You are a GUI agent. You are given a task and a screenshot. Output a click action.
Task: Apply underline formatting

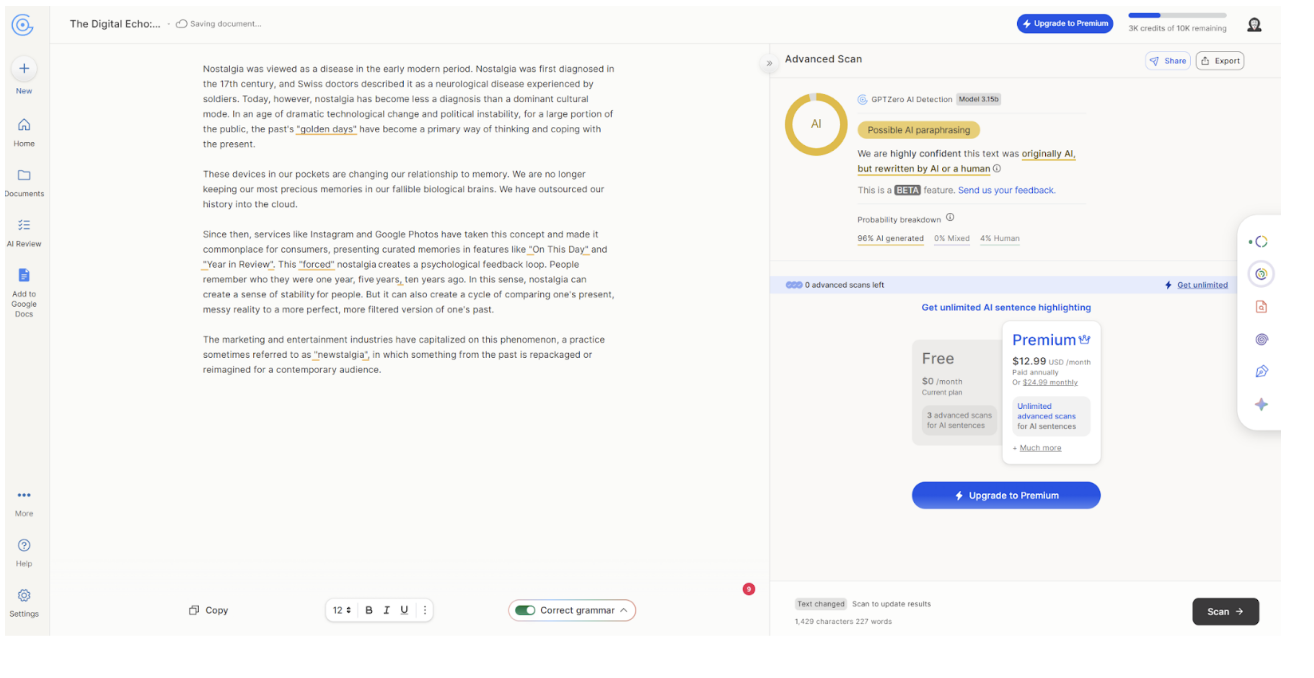click(x=404, y=610)
